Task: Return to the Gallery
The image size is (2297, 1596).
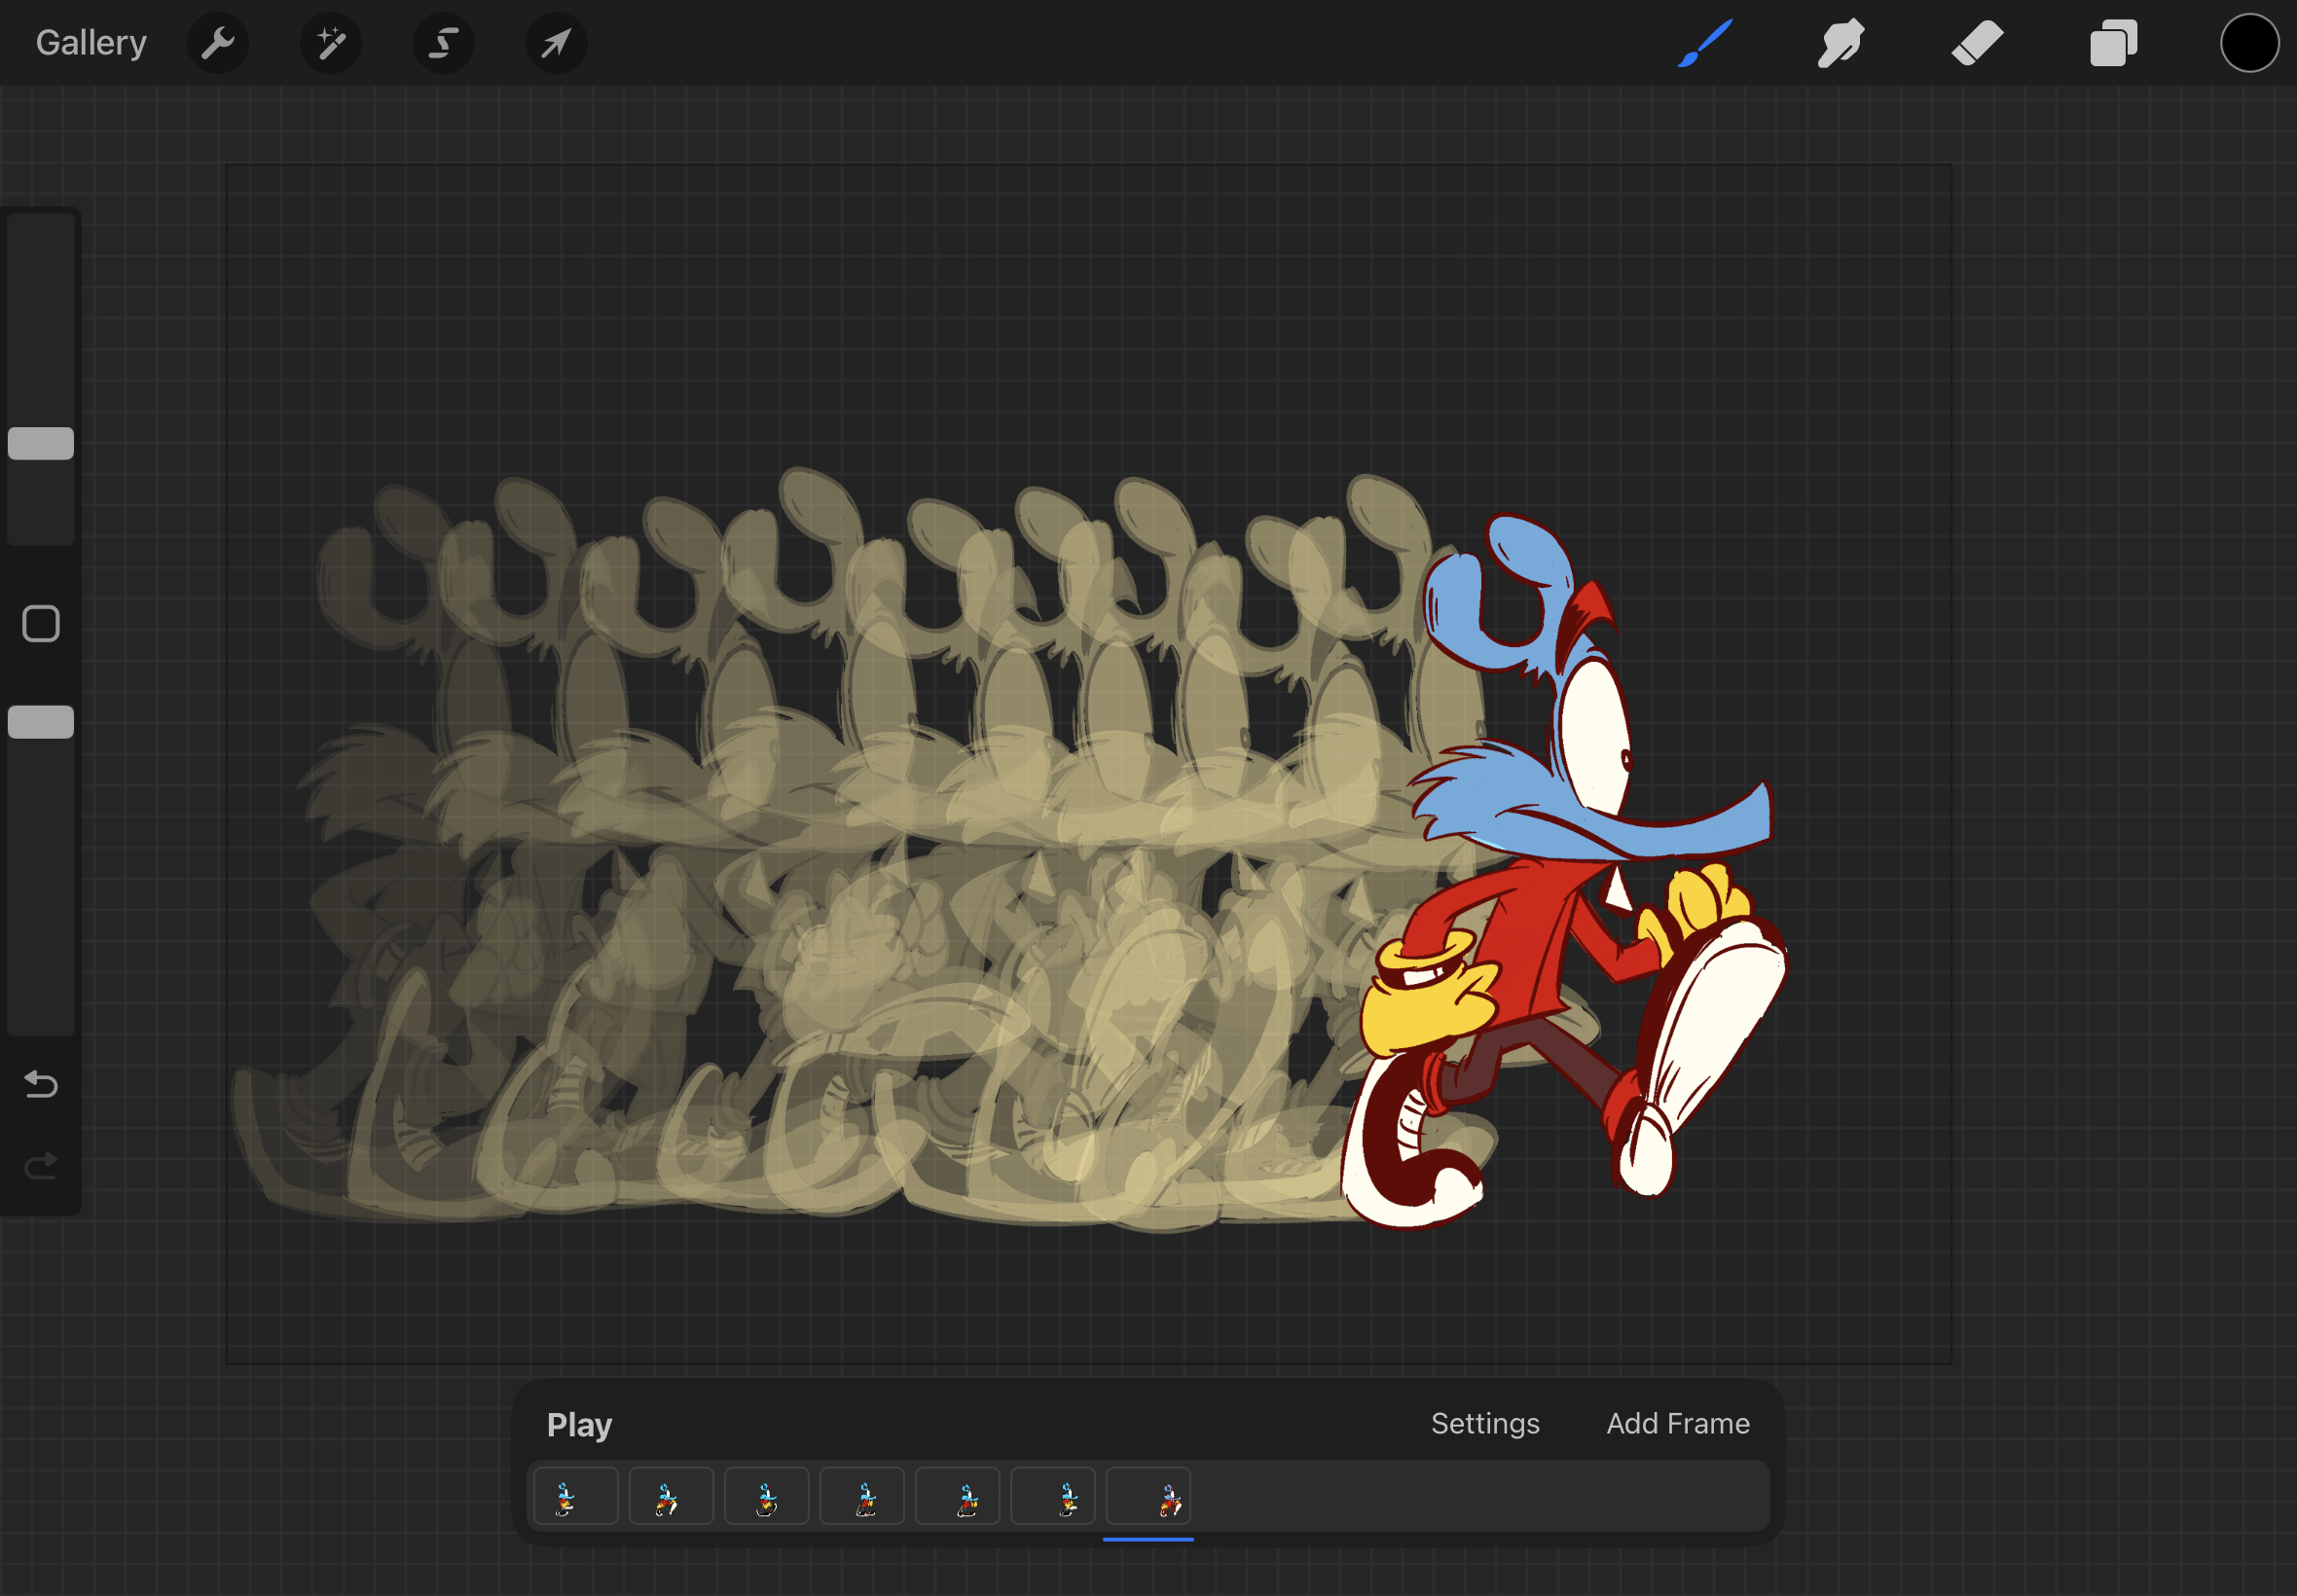Action: 91,43
